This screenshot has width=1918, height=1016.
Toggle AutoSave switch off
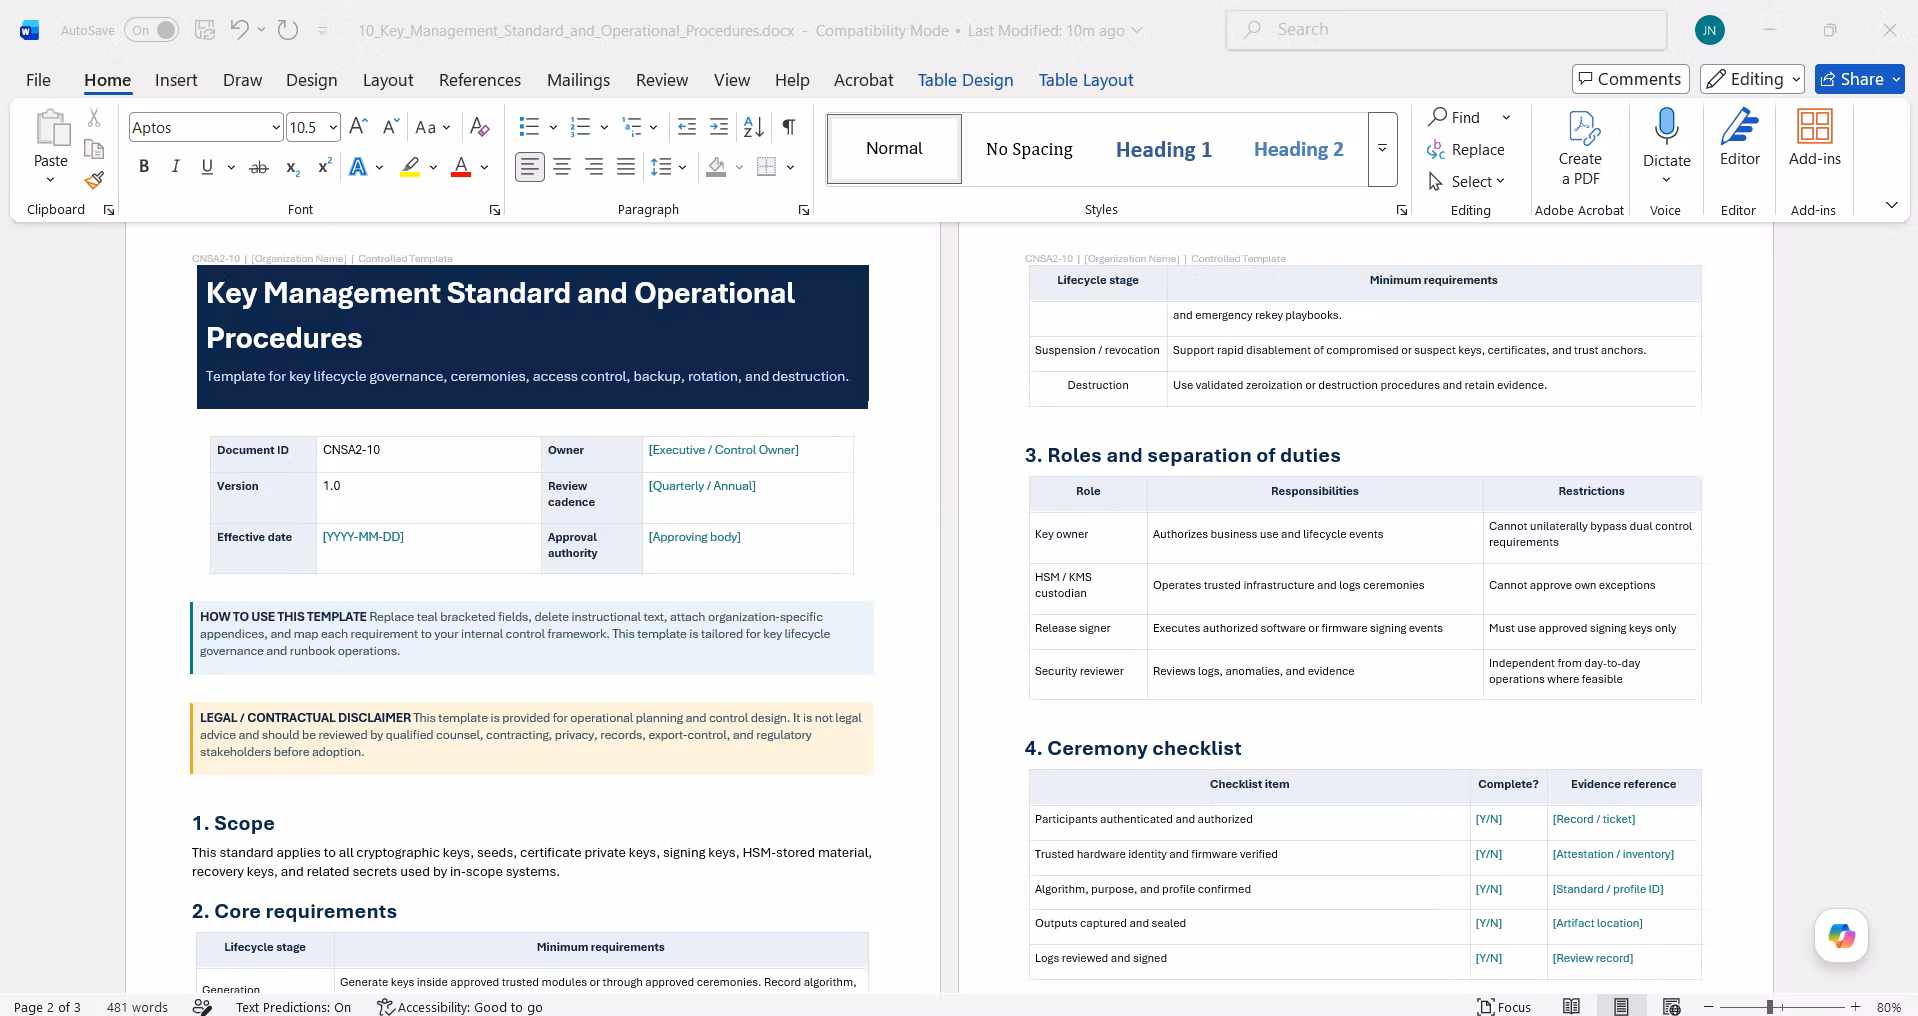[152, 30]
